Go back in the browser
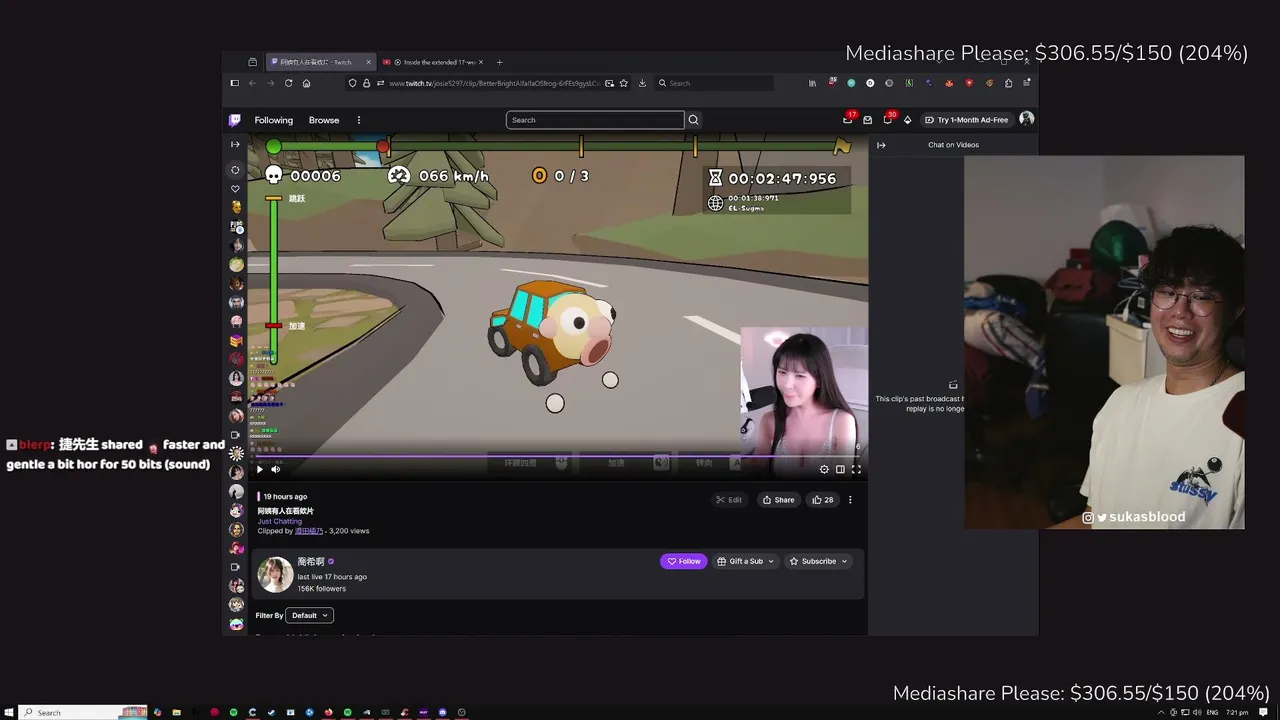1280x720 pixels. coord(252,83)
